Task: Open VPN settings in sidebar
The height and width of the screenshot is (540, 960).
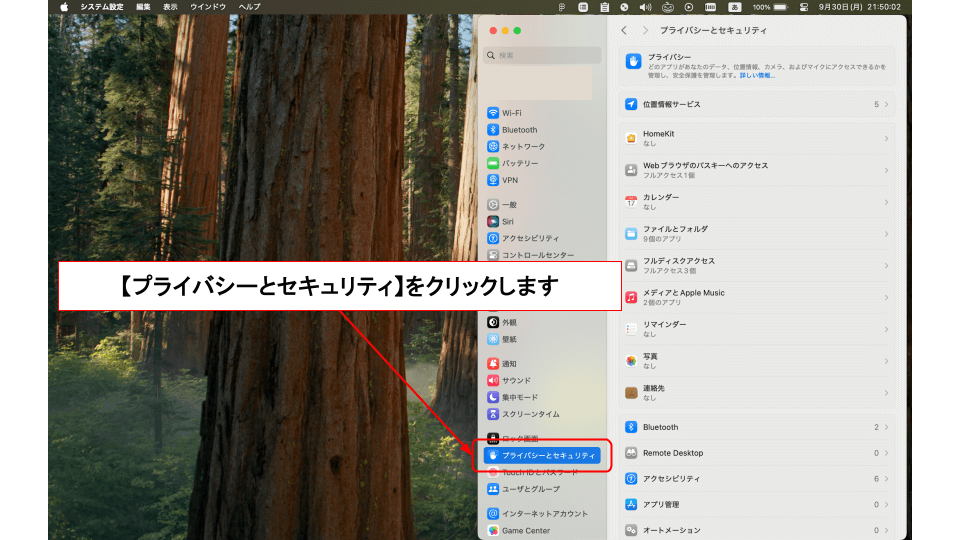Action: (509, 180)
